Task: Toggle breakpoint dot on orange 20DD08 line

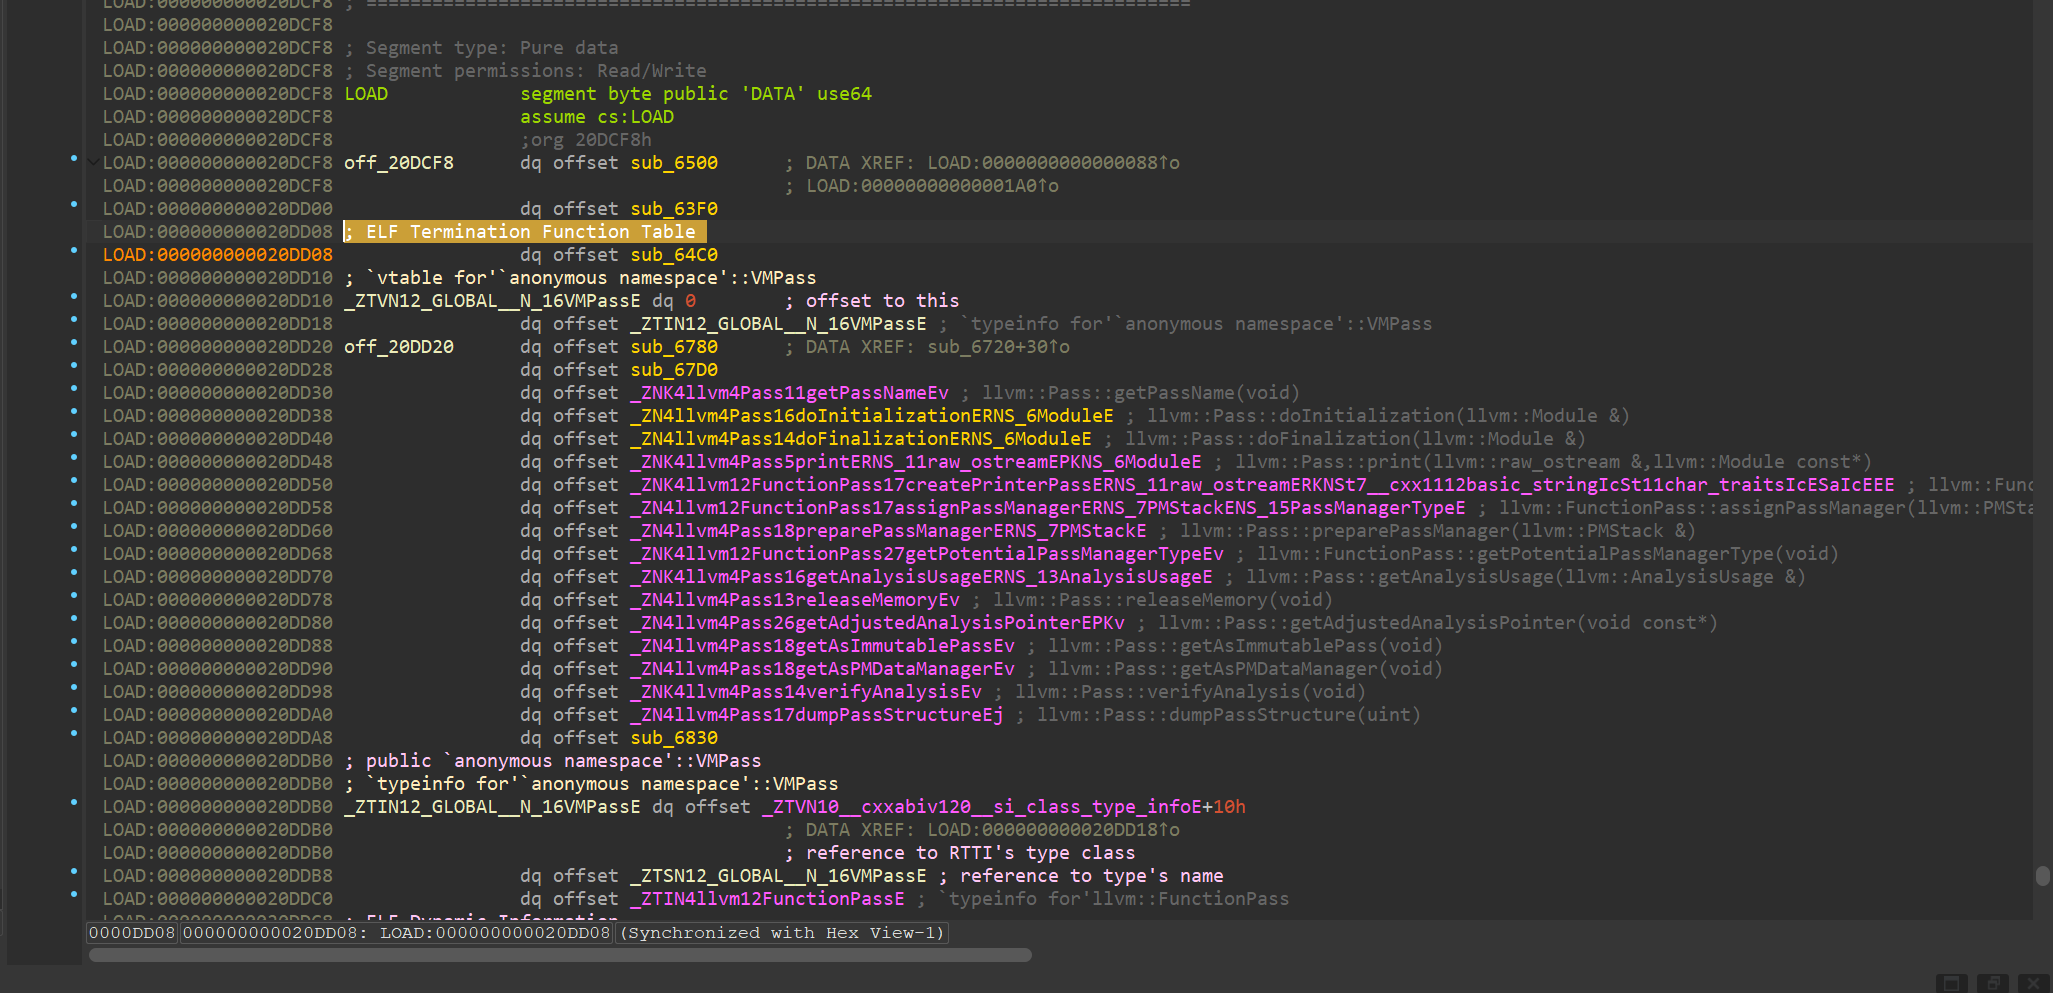Action: [74, 251]
